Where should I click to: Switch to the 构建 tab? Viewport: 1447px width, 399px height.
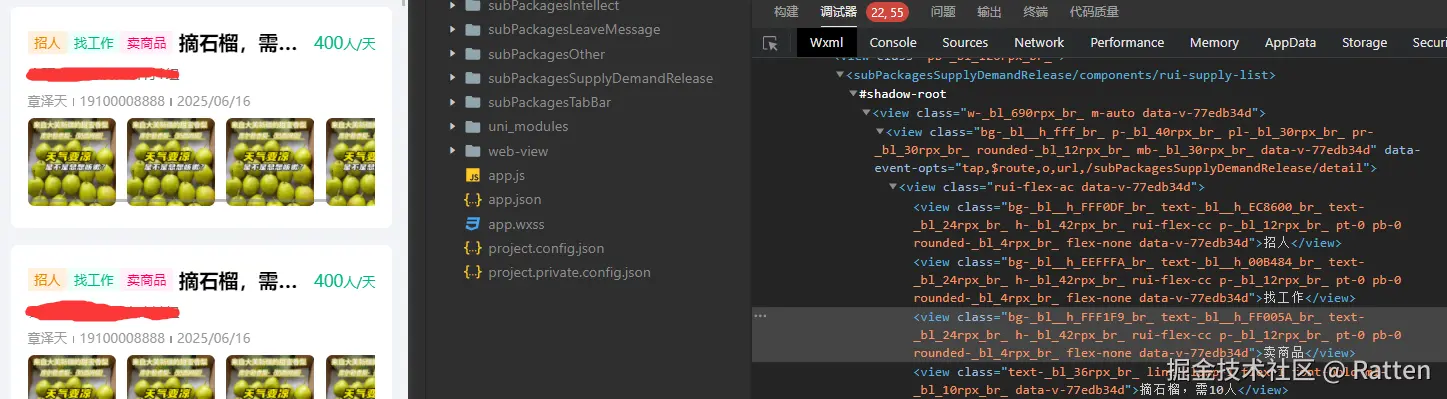click(786, 12)
